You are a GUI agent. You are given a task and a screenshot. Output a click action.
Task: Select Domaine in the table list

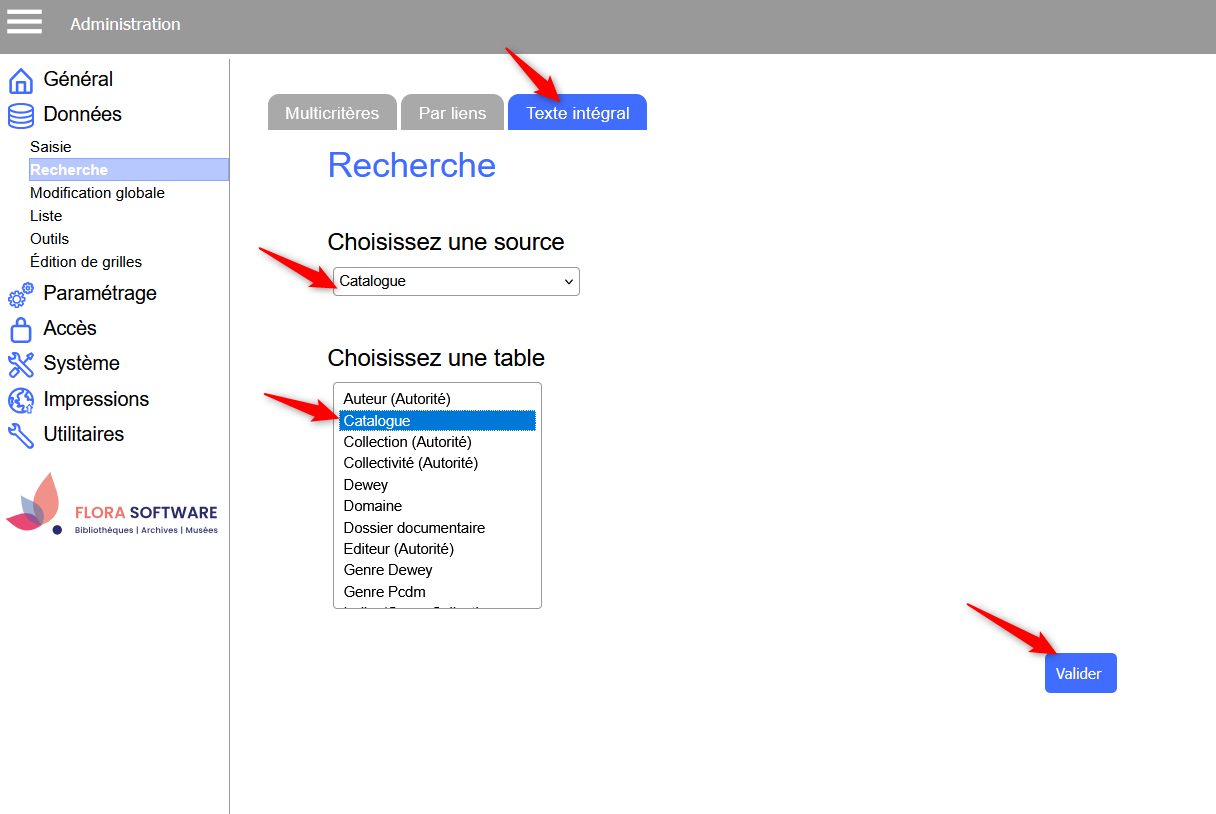point(437,506)
